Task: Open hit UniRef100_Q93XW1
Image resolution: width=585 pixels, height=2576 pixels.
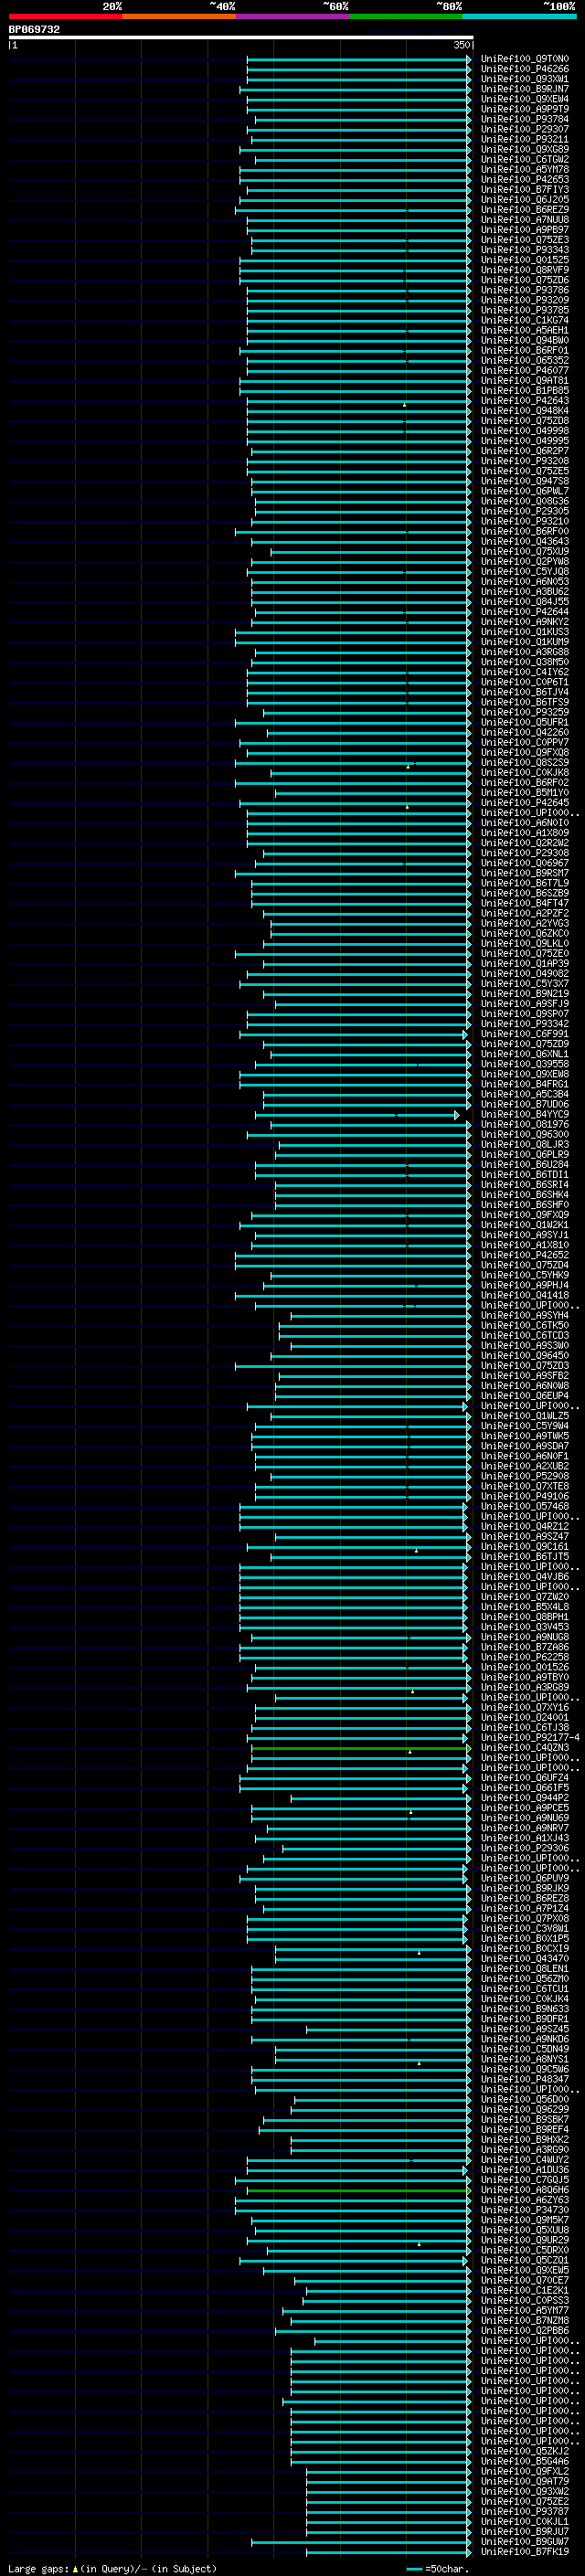Action: (x=524, y=79)
